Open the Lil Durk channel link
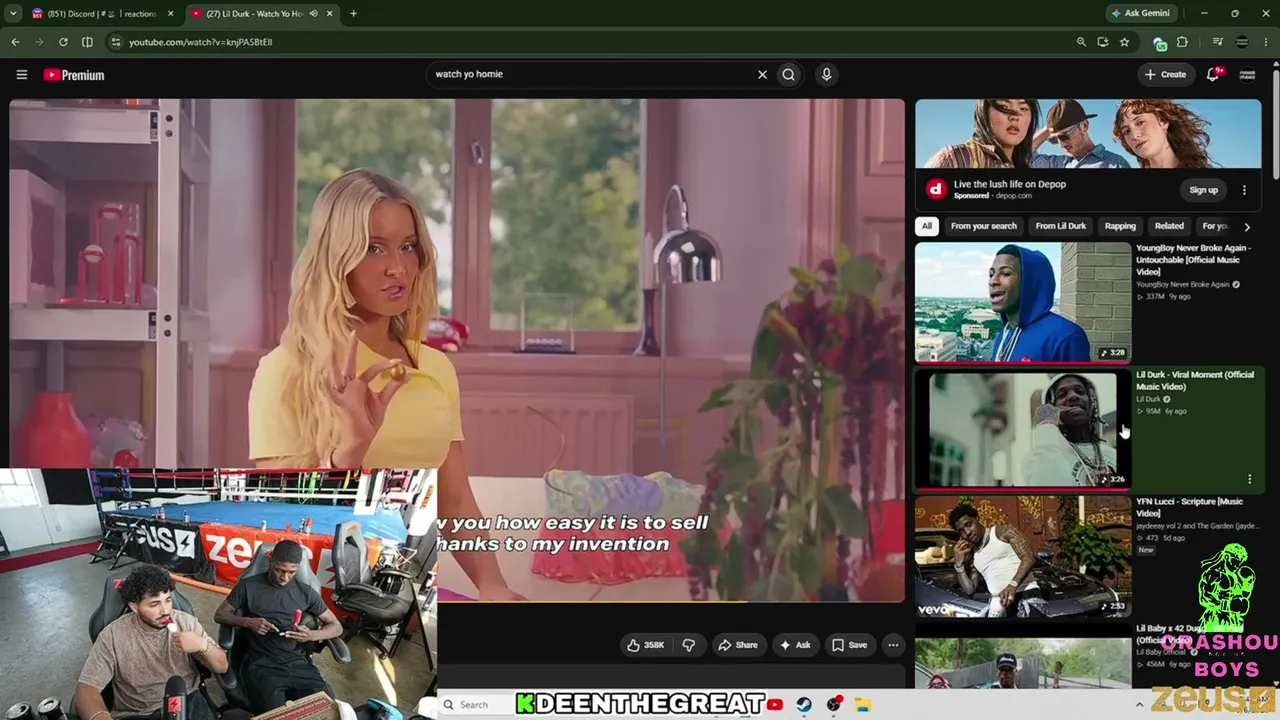Screen dimensions: 1280x720 tap(1148, 399)
